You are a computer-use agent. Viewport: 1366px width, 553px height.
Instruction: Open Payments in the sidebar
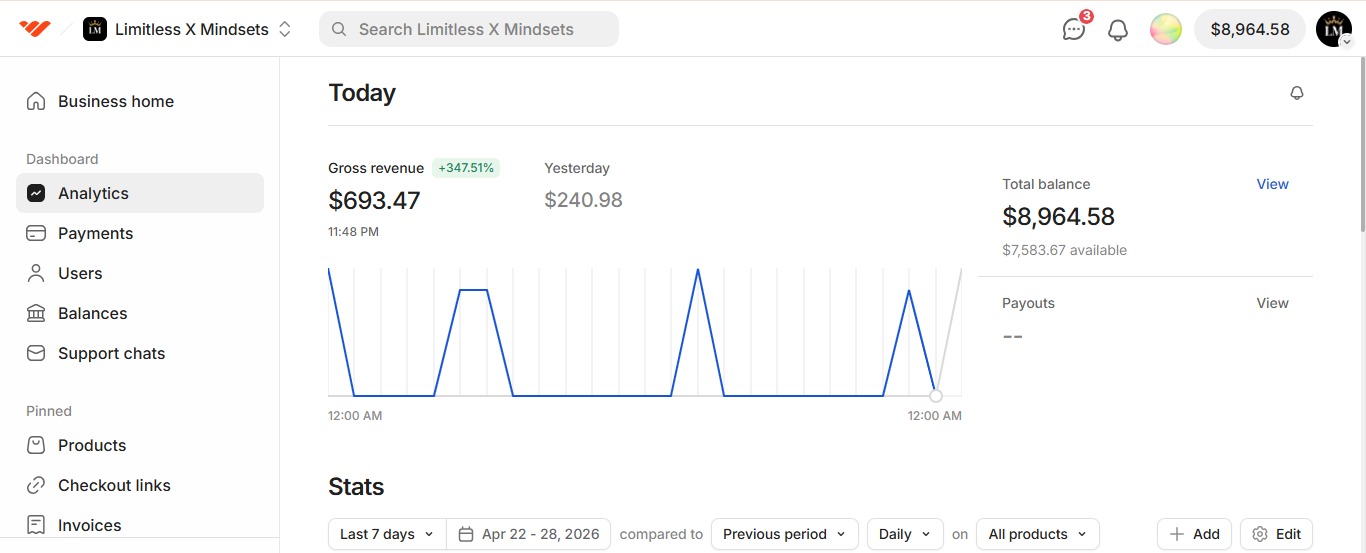tap(140, 233)
